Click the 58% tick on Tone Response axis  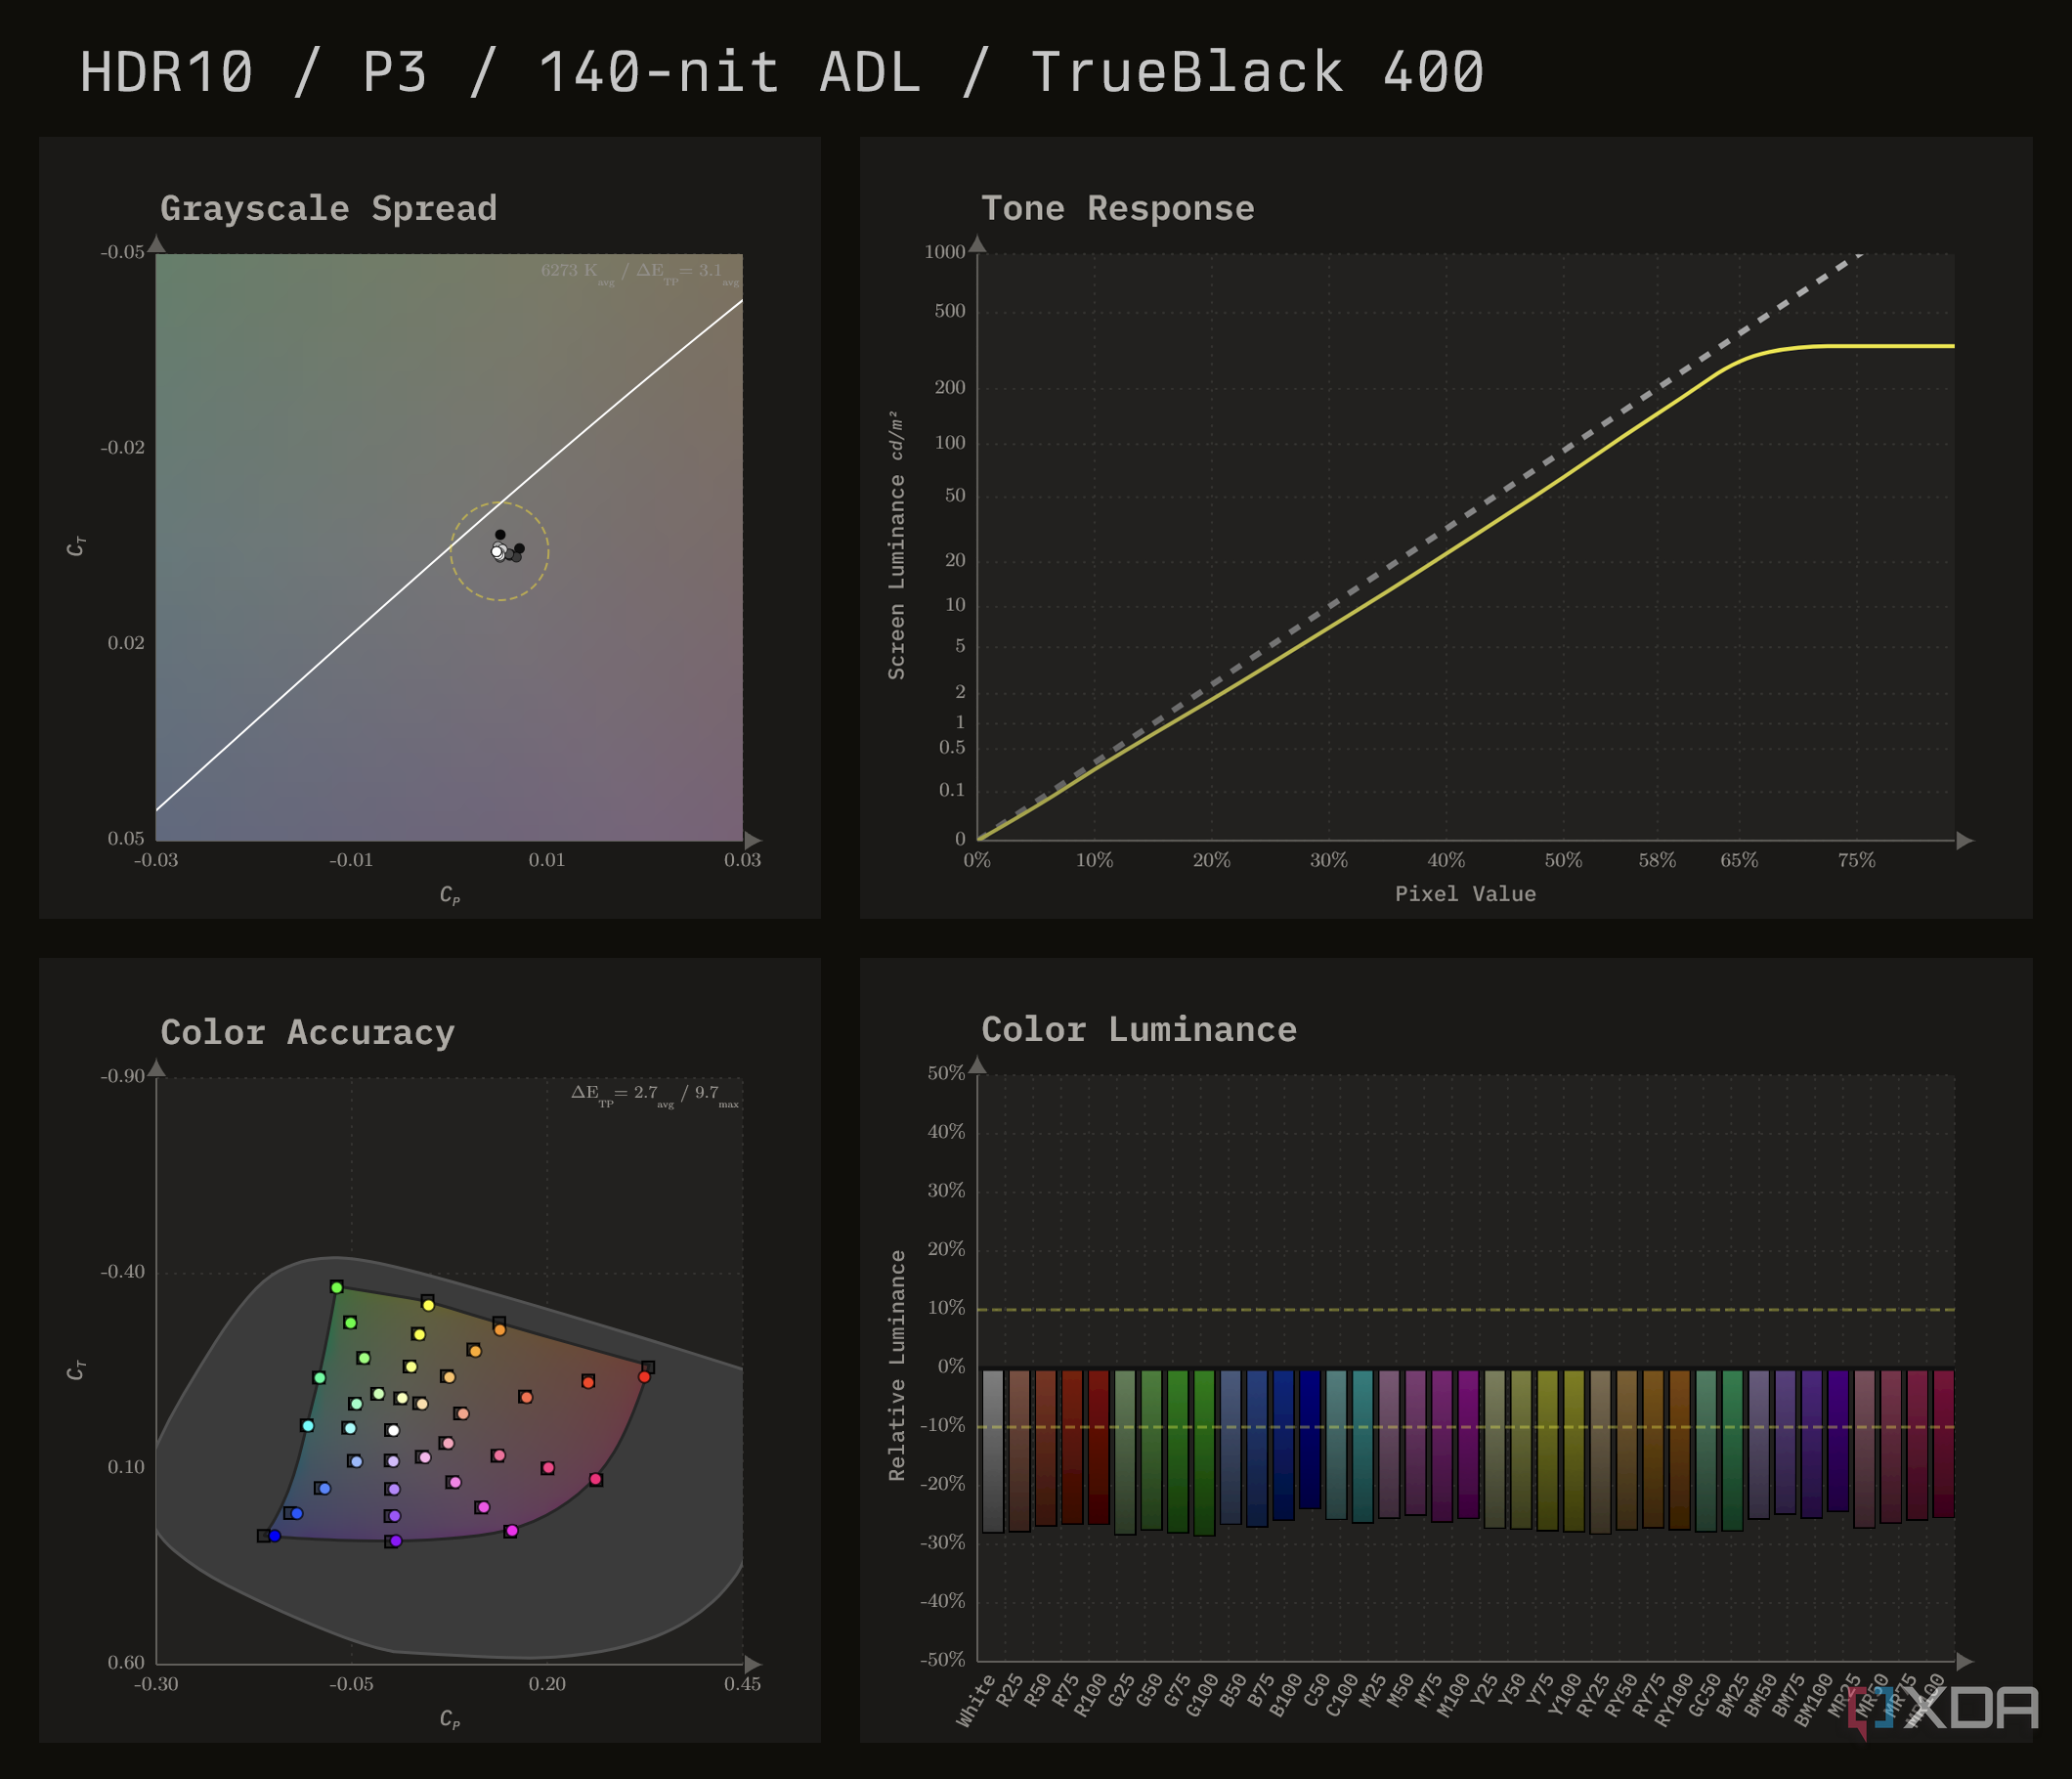(1657, 860)
